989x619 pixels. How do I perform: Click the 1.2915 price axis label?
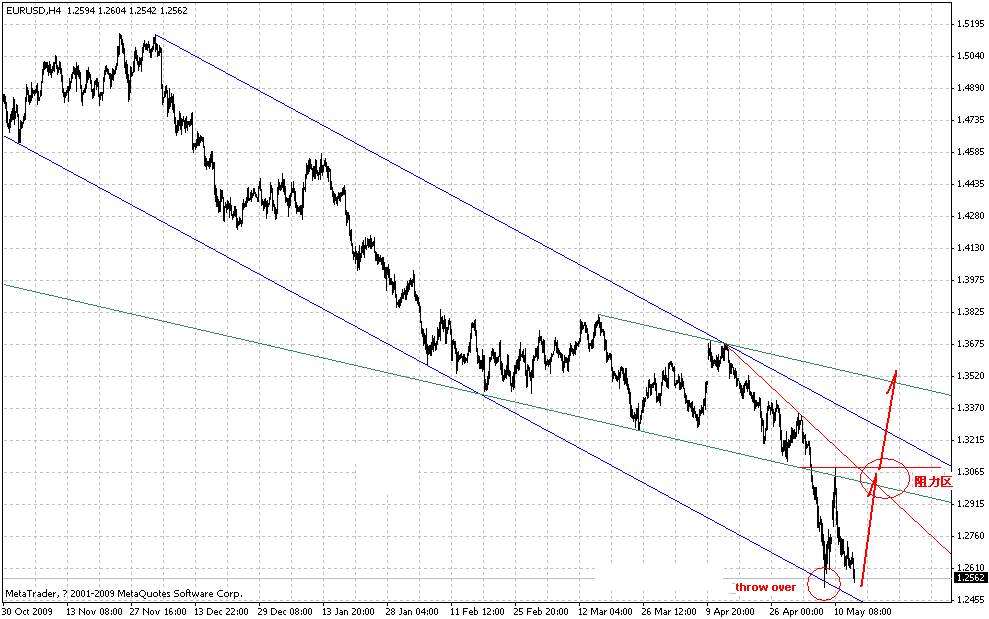coord(971,504)
